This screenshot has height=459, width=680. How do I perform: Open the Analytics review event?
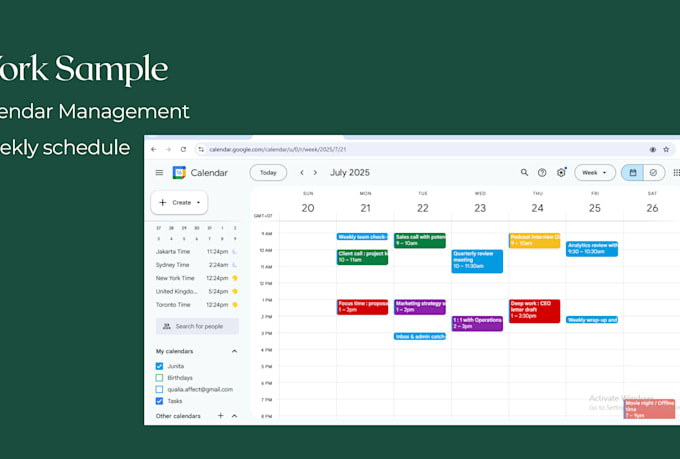pyautogui.click(x=592, y=249)
